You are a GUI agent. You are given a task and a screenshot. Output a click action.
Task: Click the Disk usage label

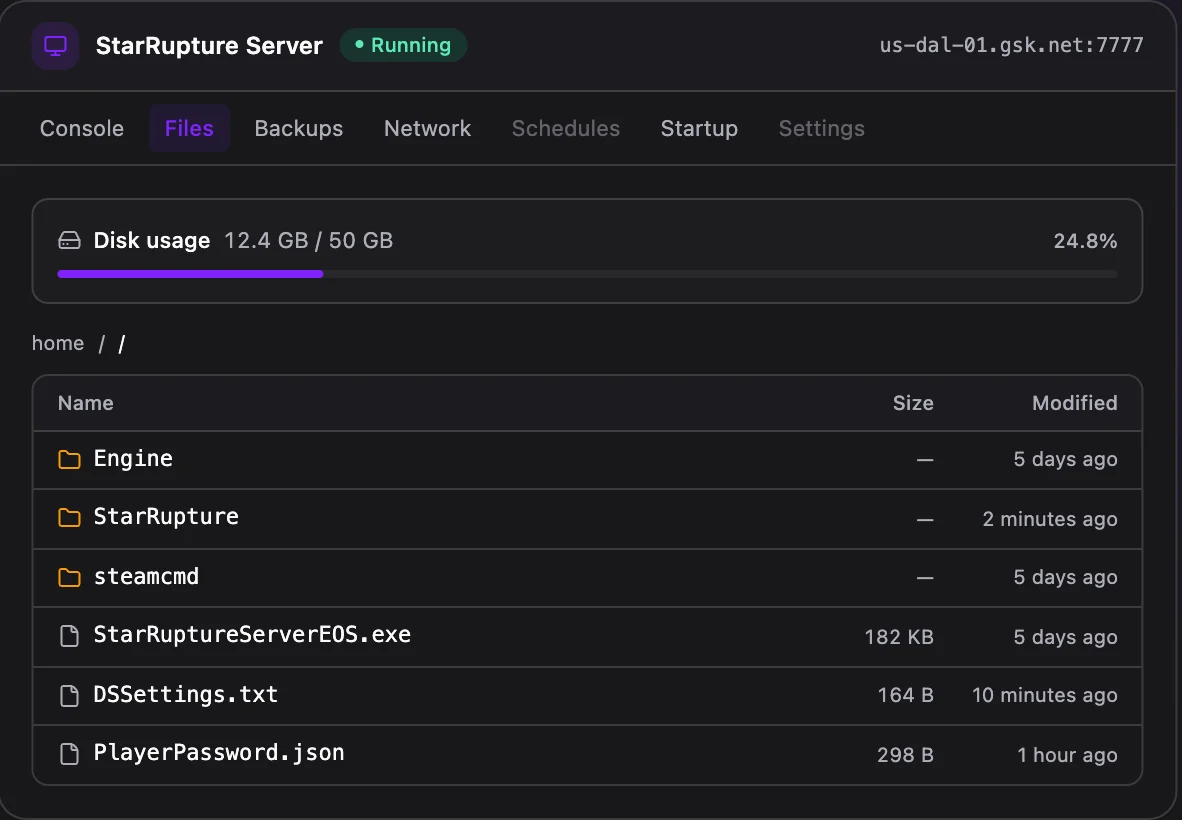152,240
